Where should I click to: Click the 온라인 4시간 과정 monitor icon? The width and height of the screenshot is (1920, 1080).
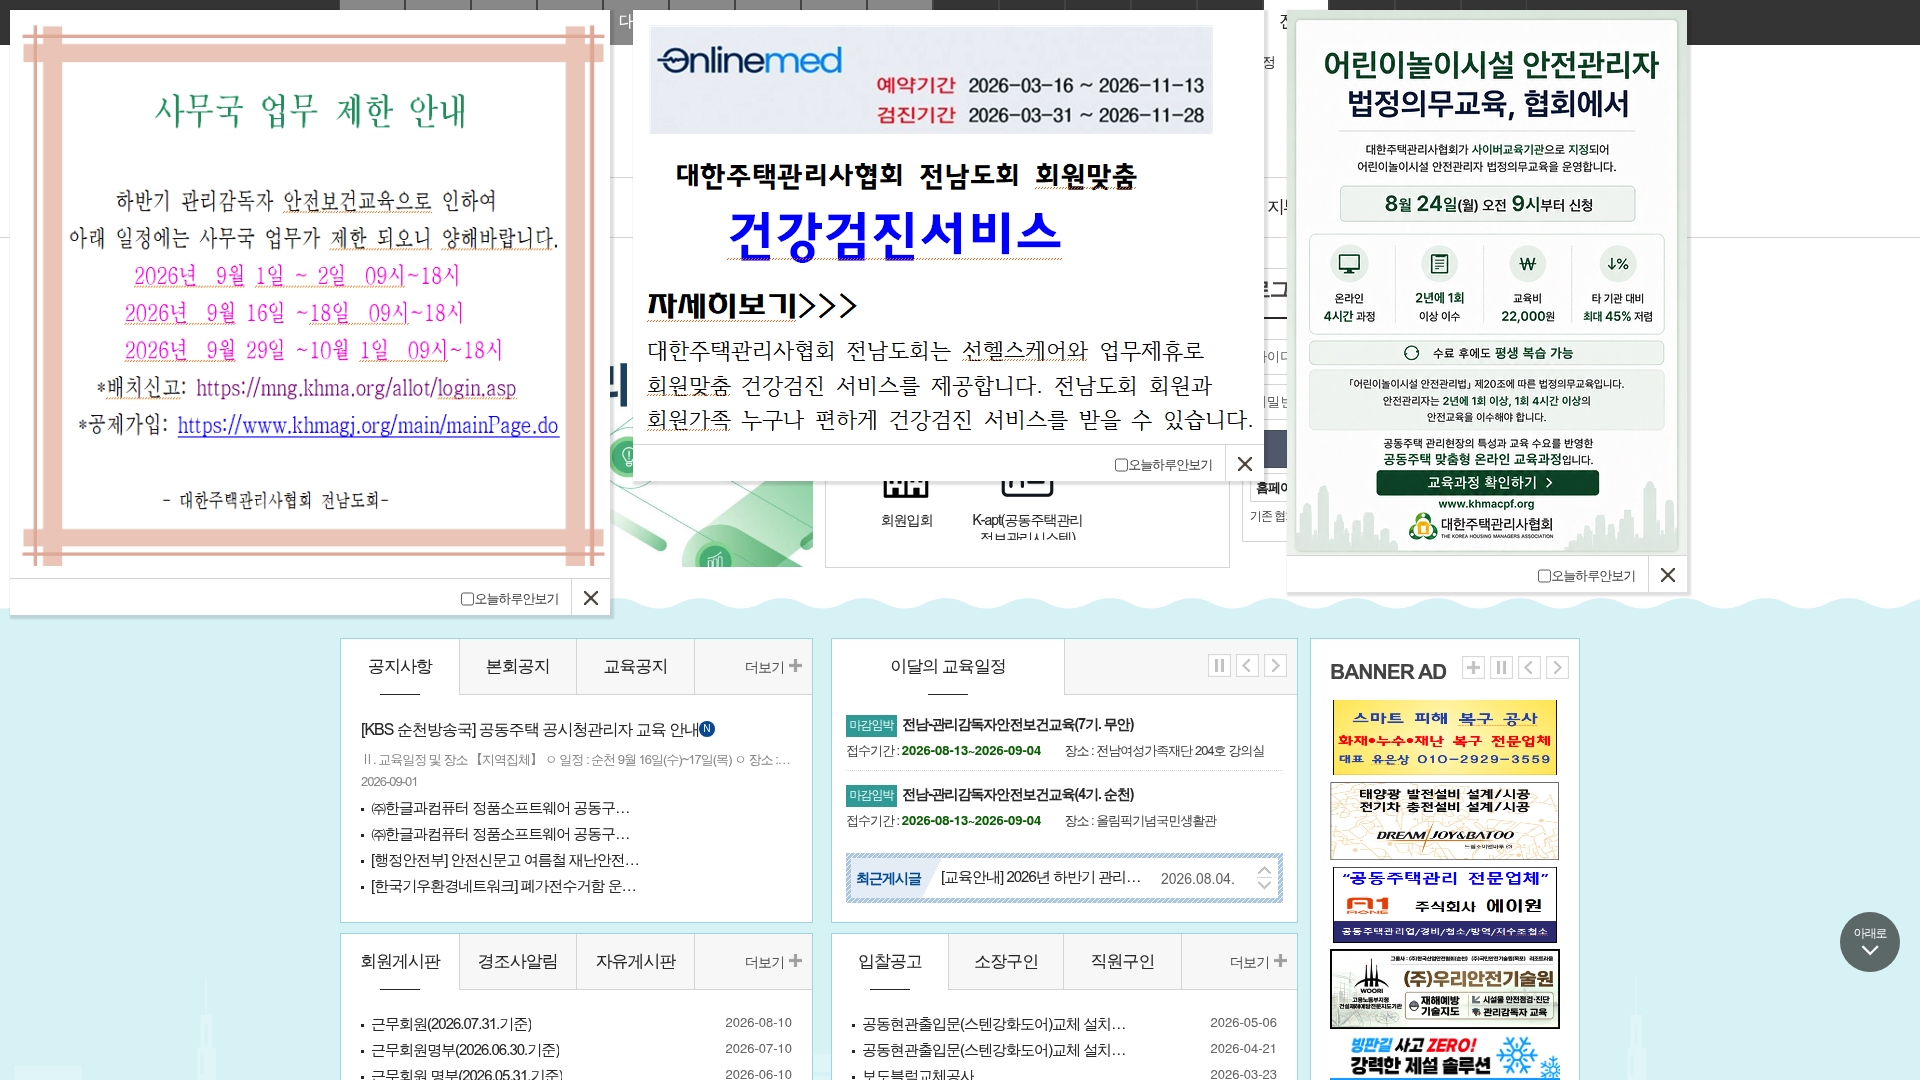pos(1349,264)
